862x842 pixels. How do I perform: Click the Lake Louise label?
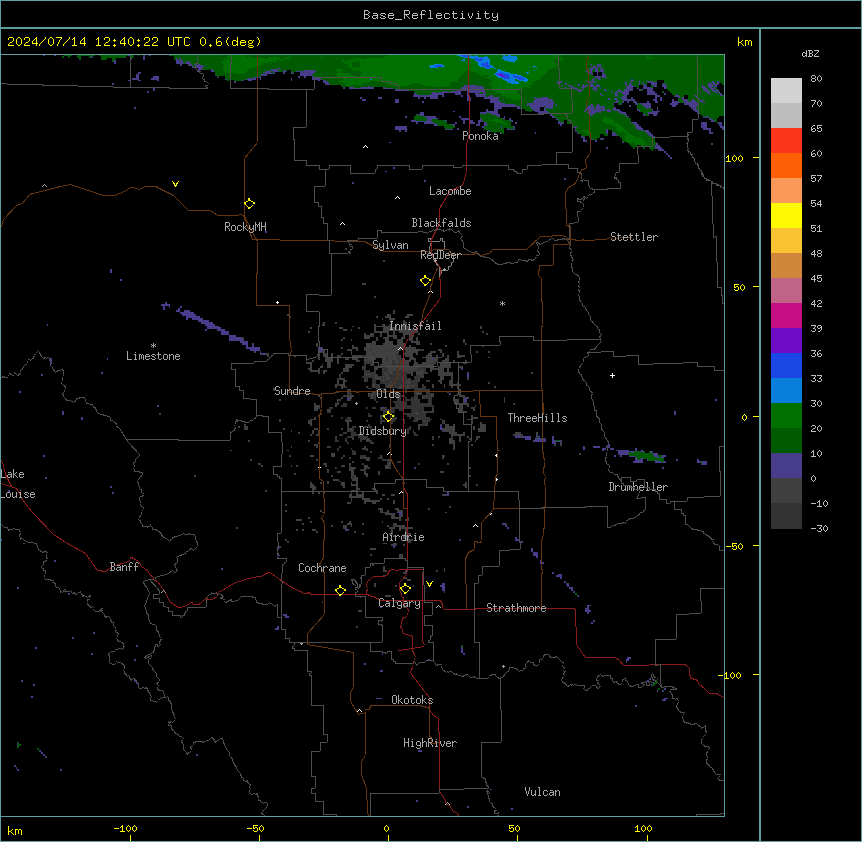(x=18, y=484)
